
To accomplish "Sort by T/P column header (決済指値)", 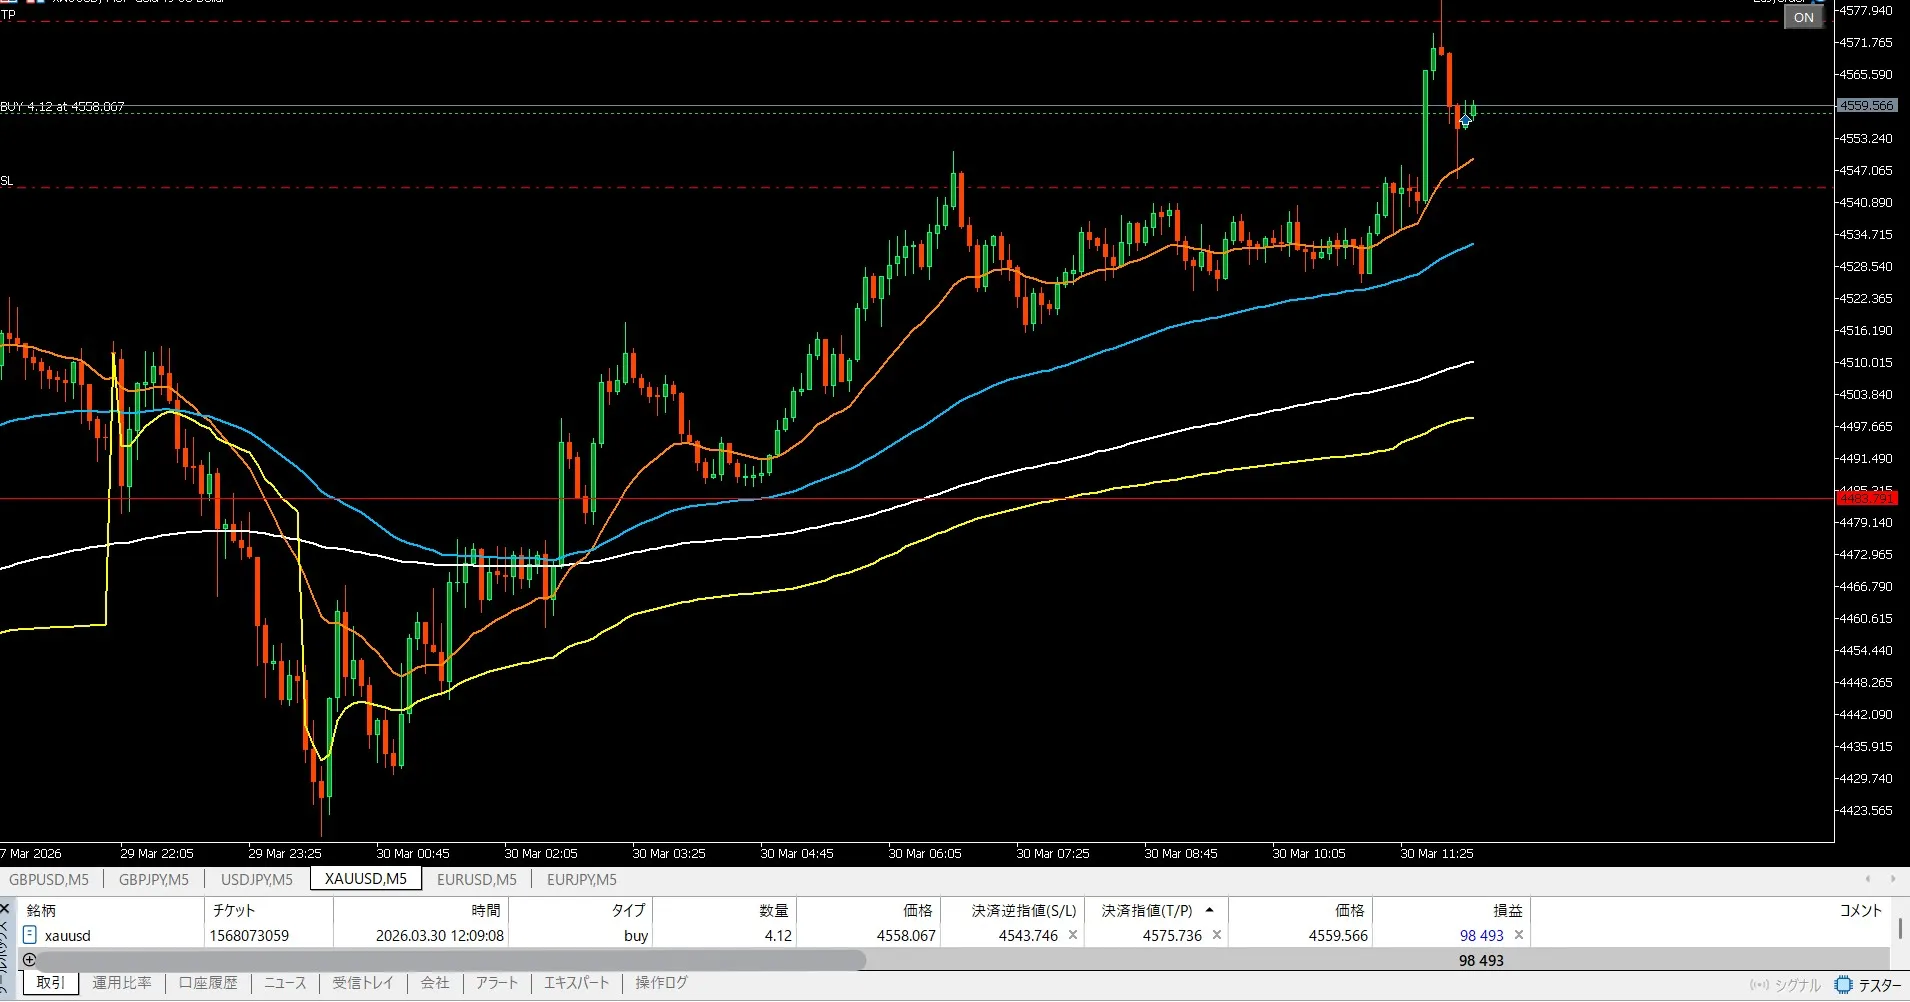I will coord(1147,910).
